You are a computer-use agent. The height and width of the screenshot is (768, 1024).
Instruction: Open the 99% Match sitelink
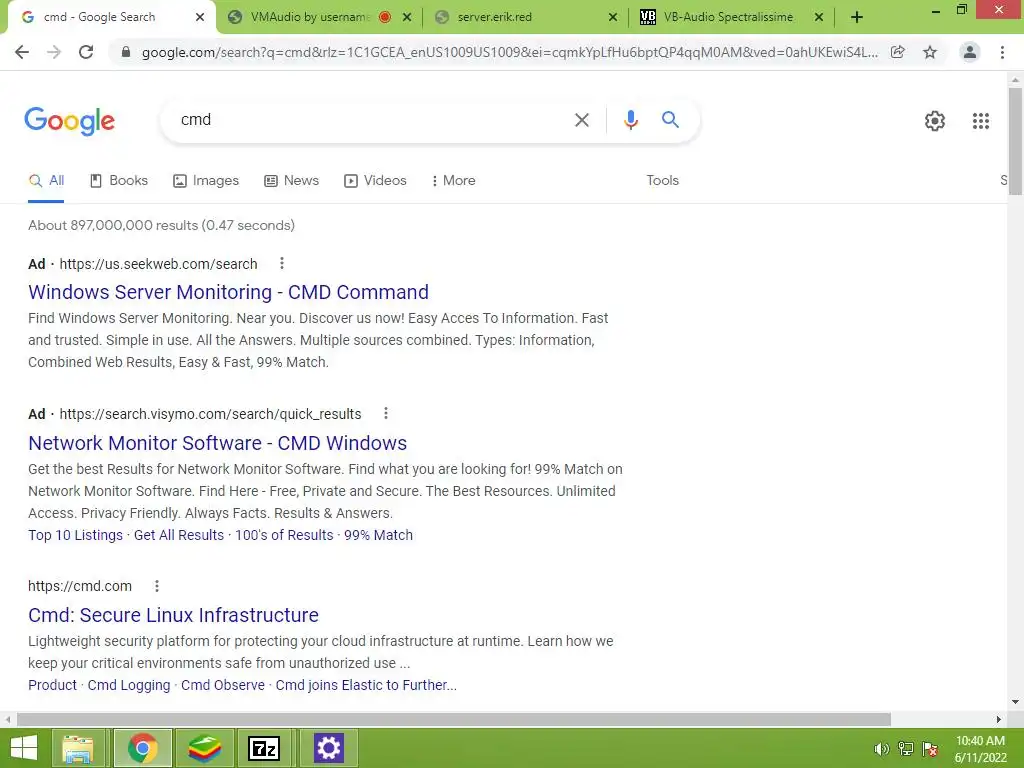click(x=378, y=535)
